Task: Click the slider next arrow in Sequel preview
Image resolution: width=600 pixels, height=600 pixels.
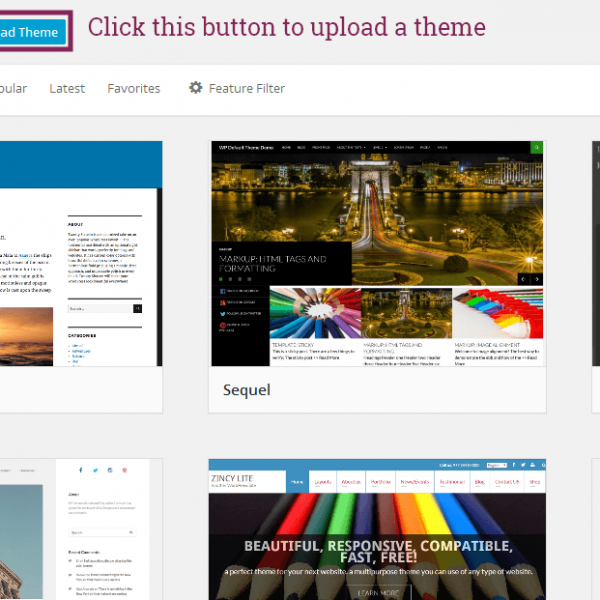Action: click(537, 279)
